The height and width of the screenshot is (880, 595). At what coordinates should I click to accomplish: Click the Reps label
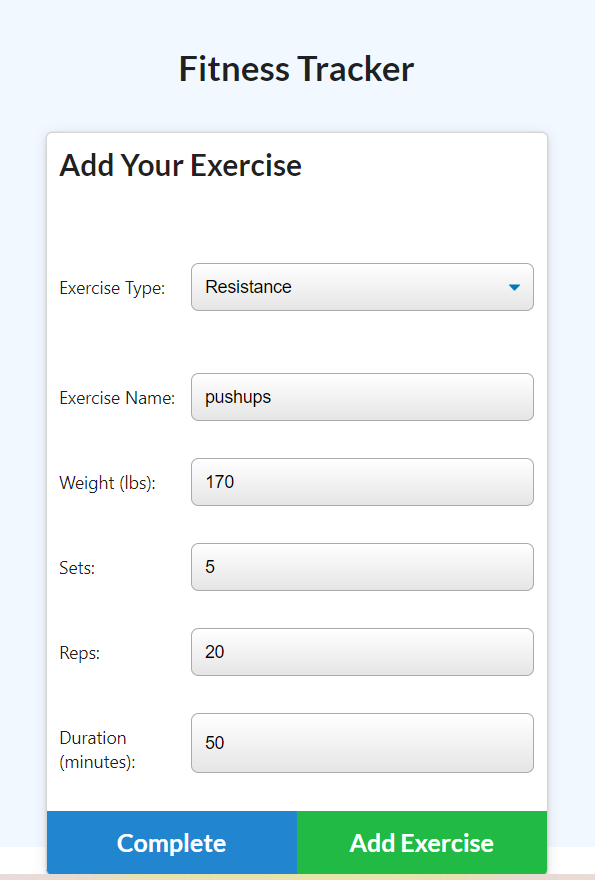coord(78,652)
